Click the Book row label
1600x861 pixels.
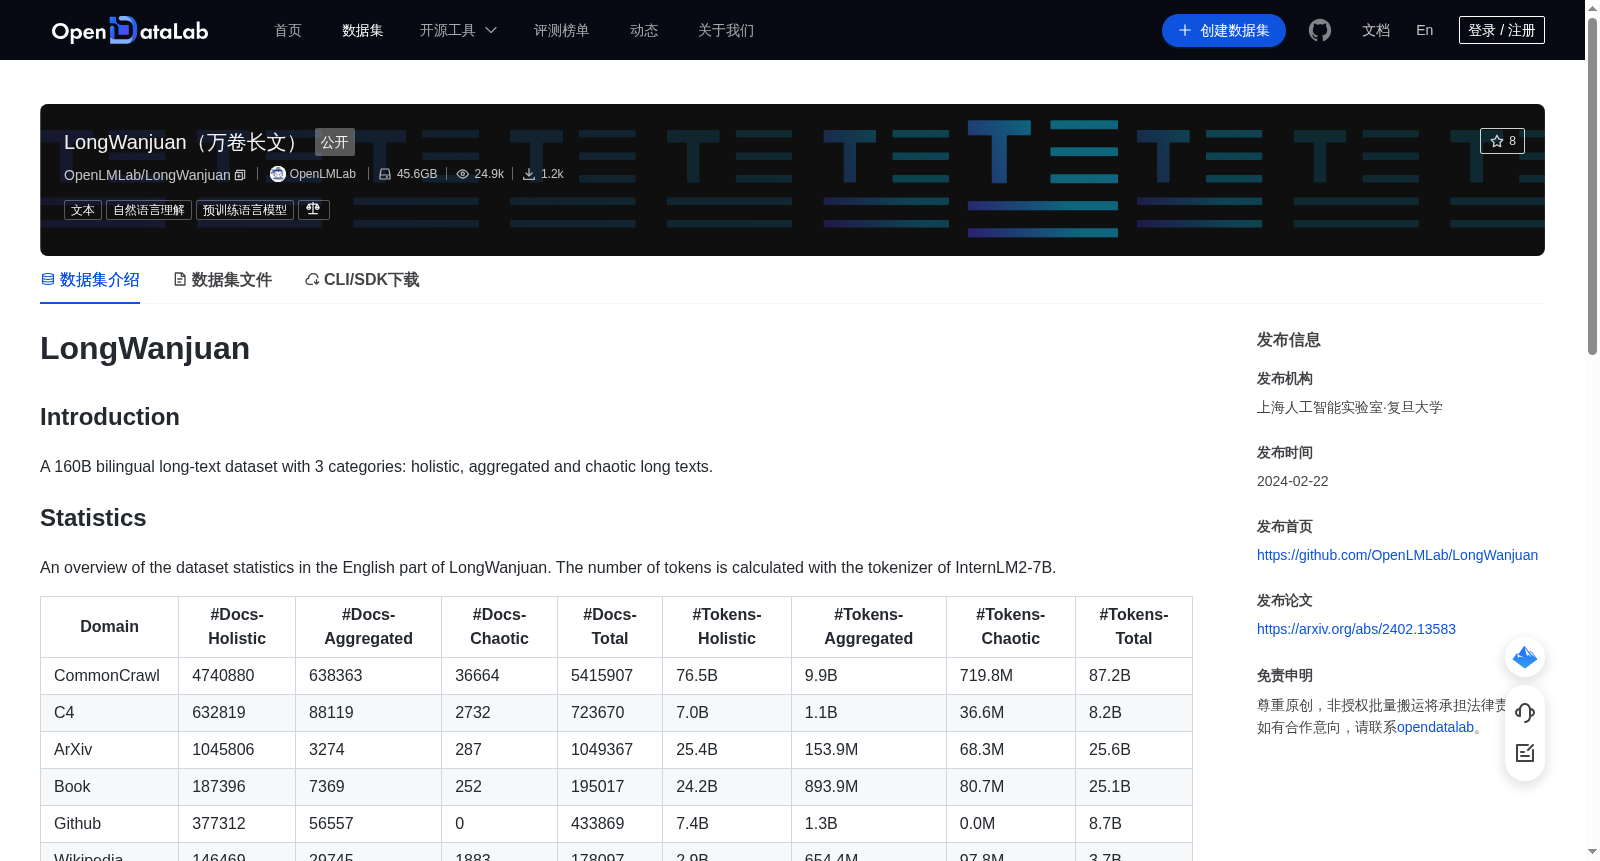point(72,787)
